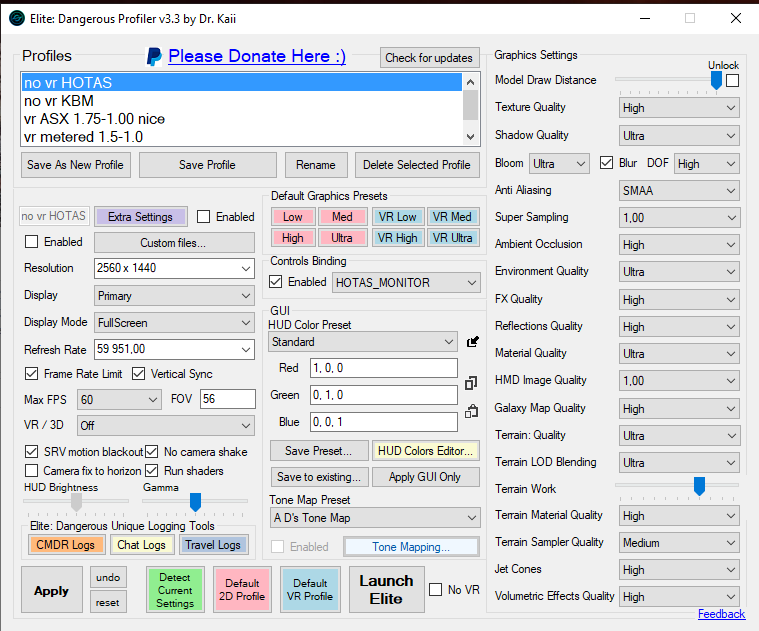Click the Feedback link

click(x=721, y=614)
